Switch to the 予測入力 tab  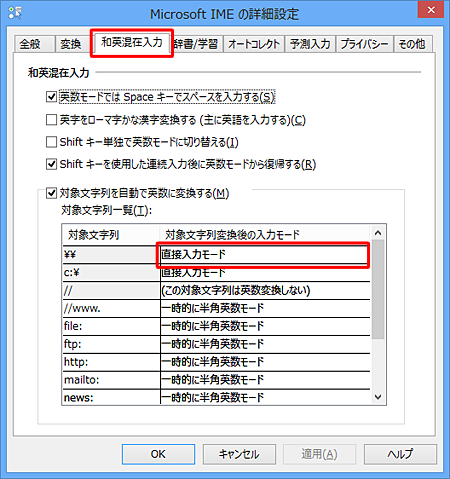(310, 44)
